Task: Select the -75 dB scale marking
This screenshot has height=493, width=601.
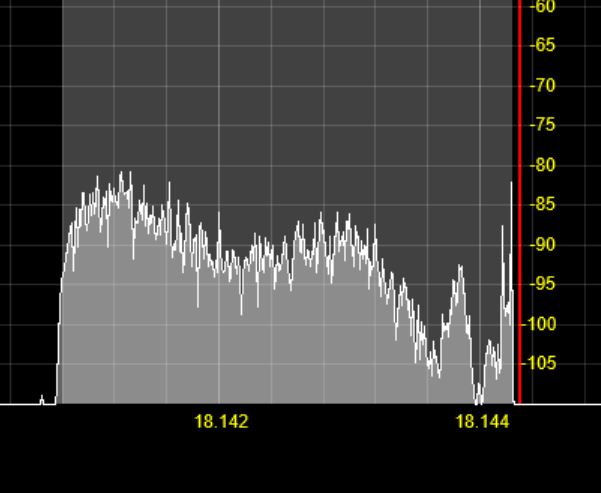Action: point(543,125)
